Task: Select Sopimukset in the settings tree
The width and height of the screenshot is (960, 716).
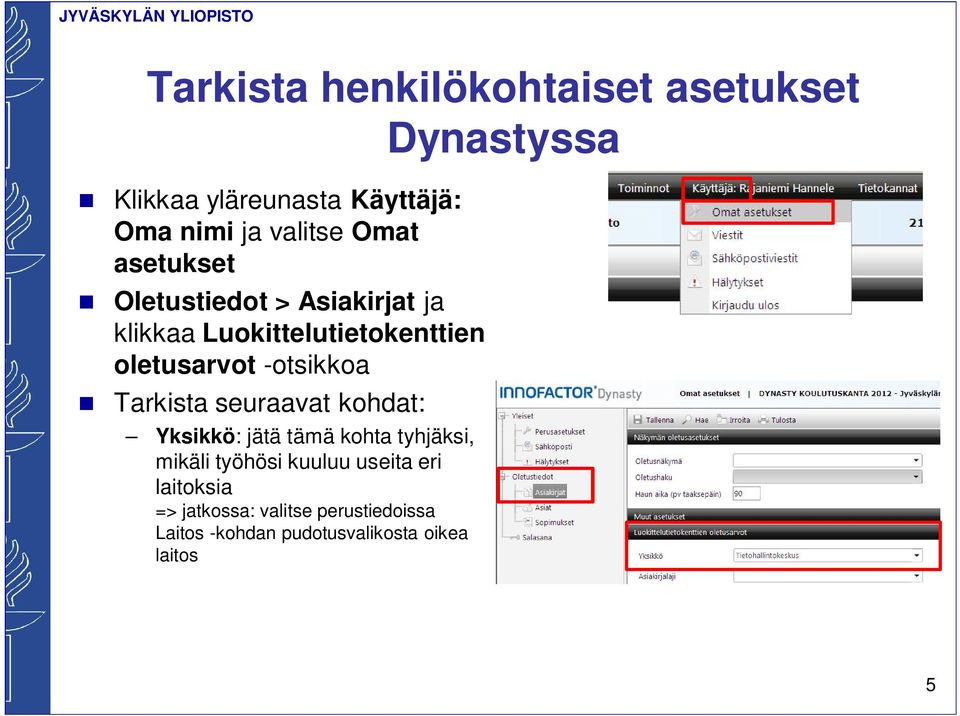Action: pyautogui.click(x=555, y=522)
